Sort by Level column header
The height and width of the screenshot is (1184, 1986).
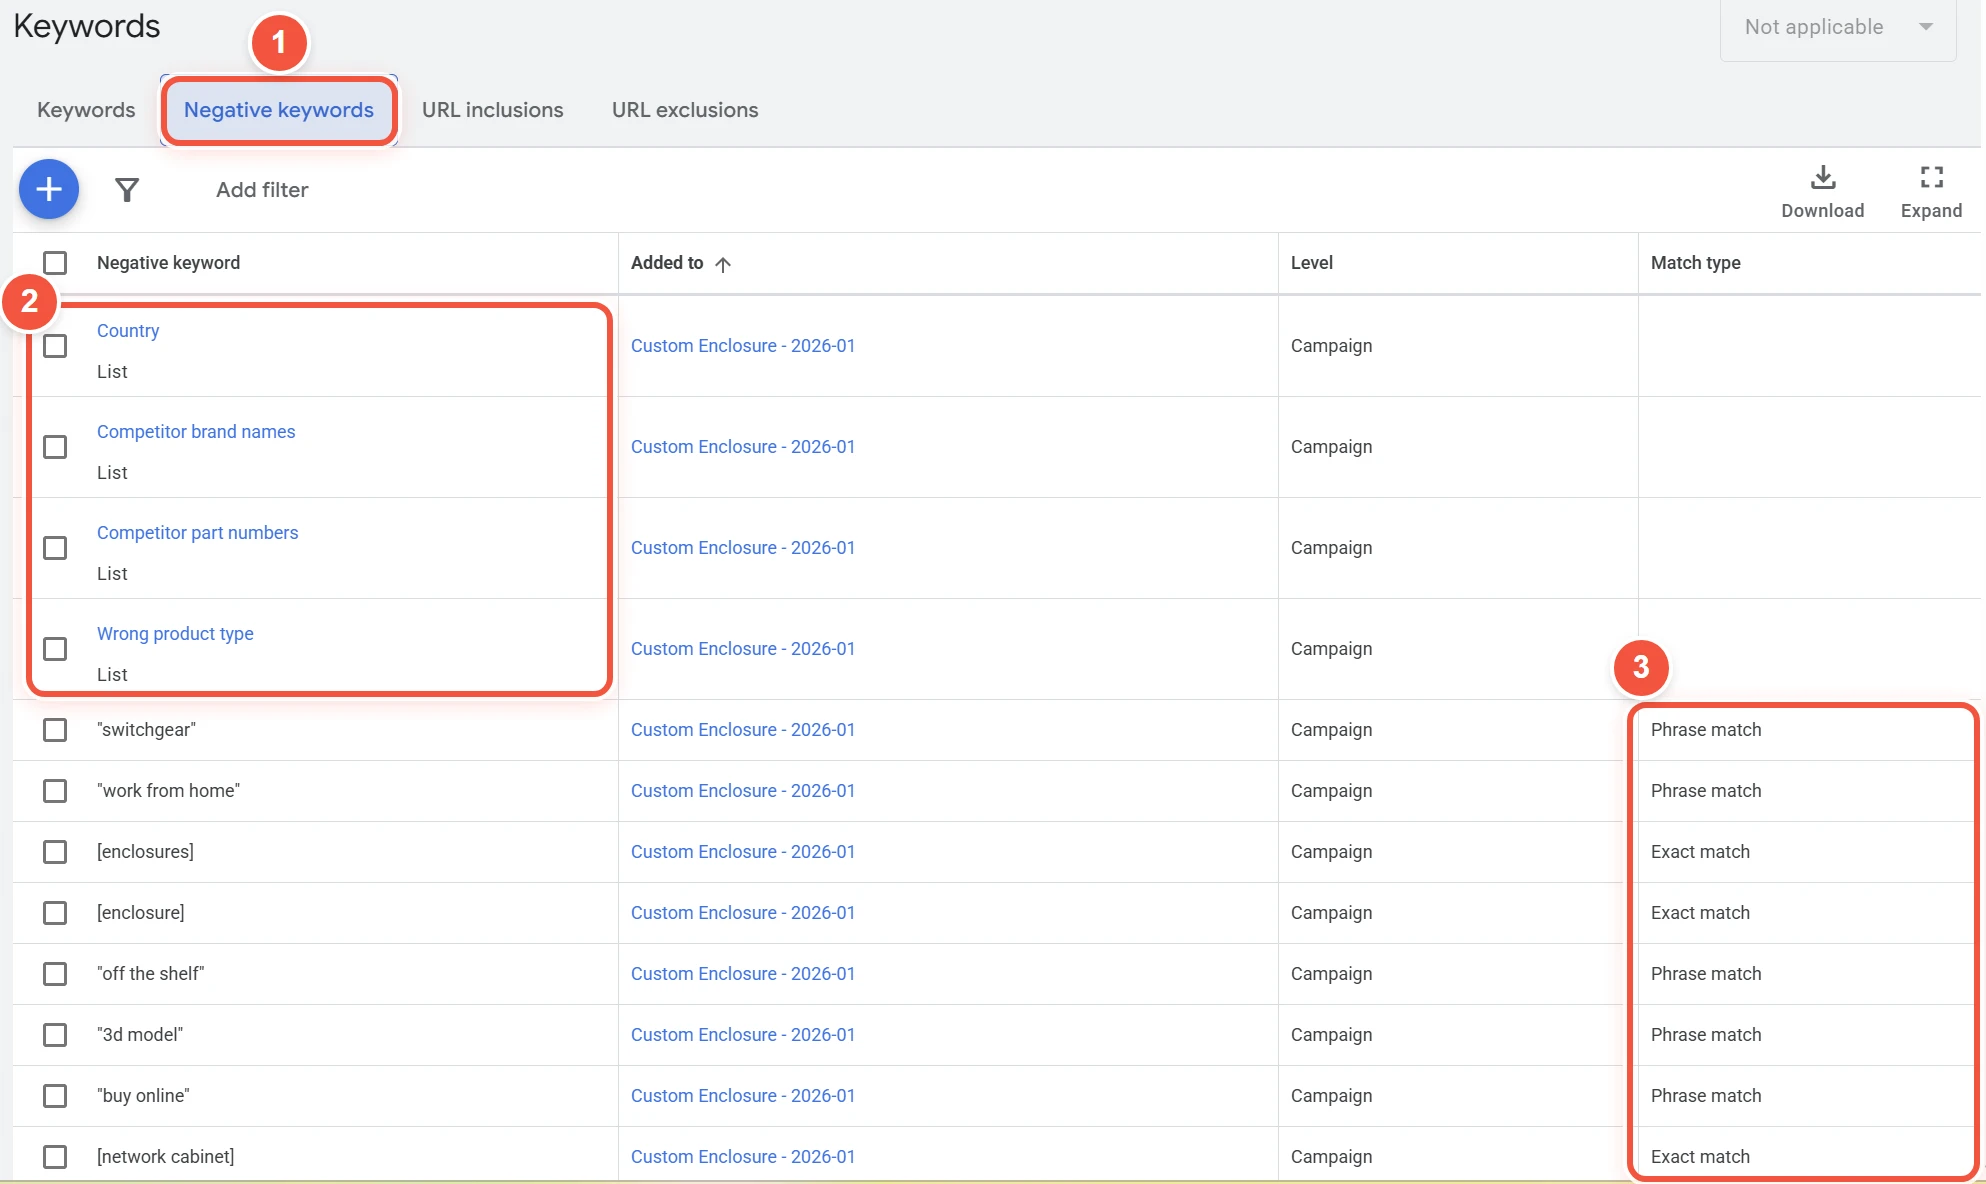[1312, 263]
